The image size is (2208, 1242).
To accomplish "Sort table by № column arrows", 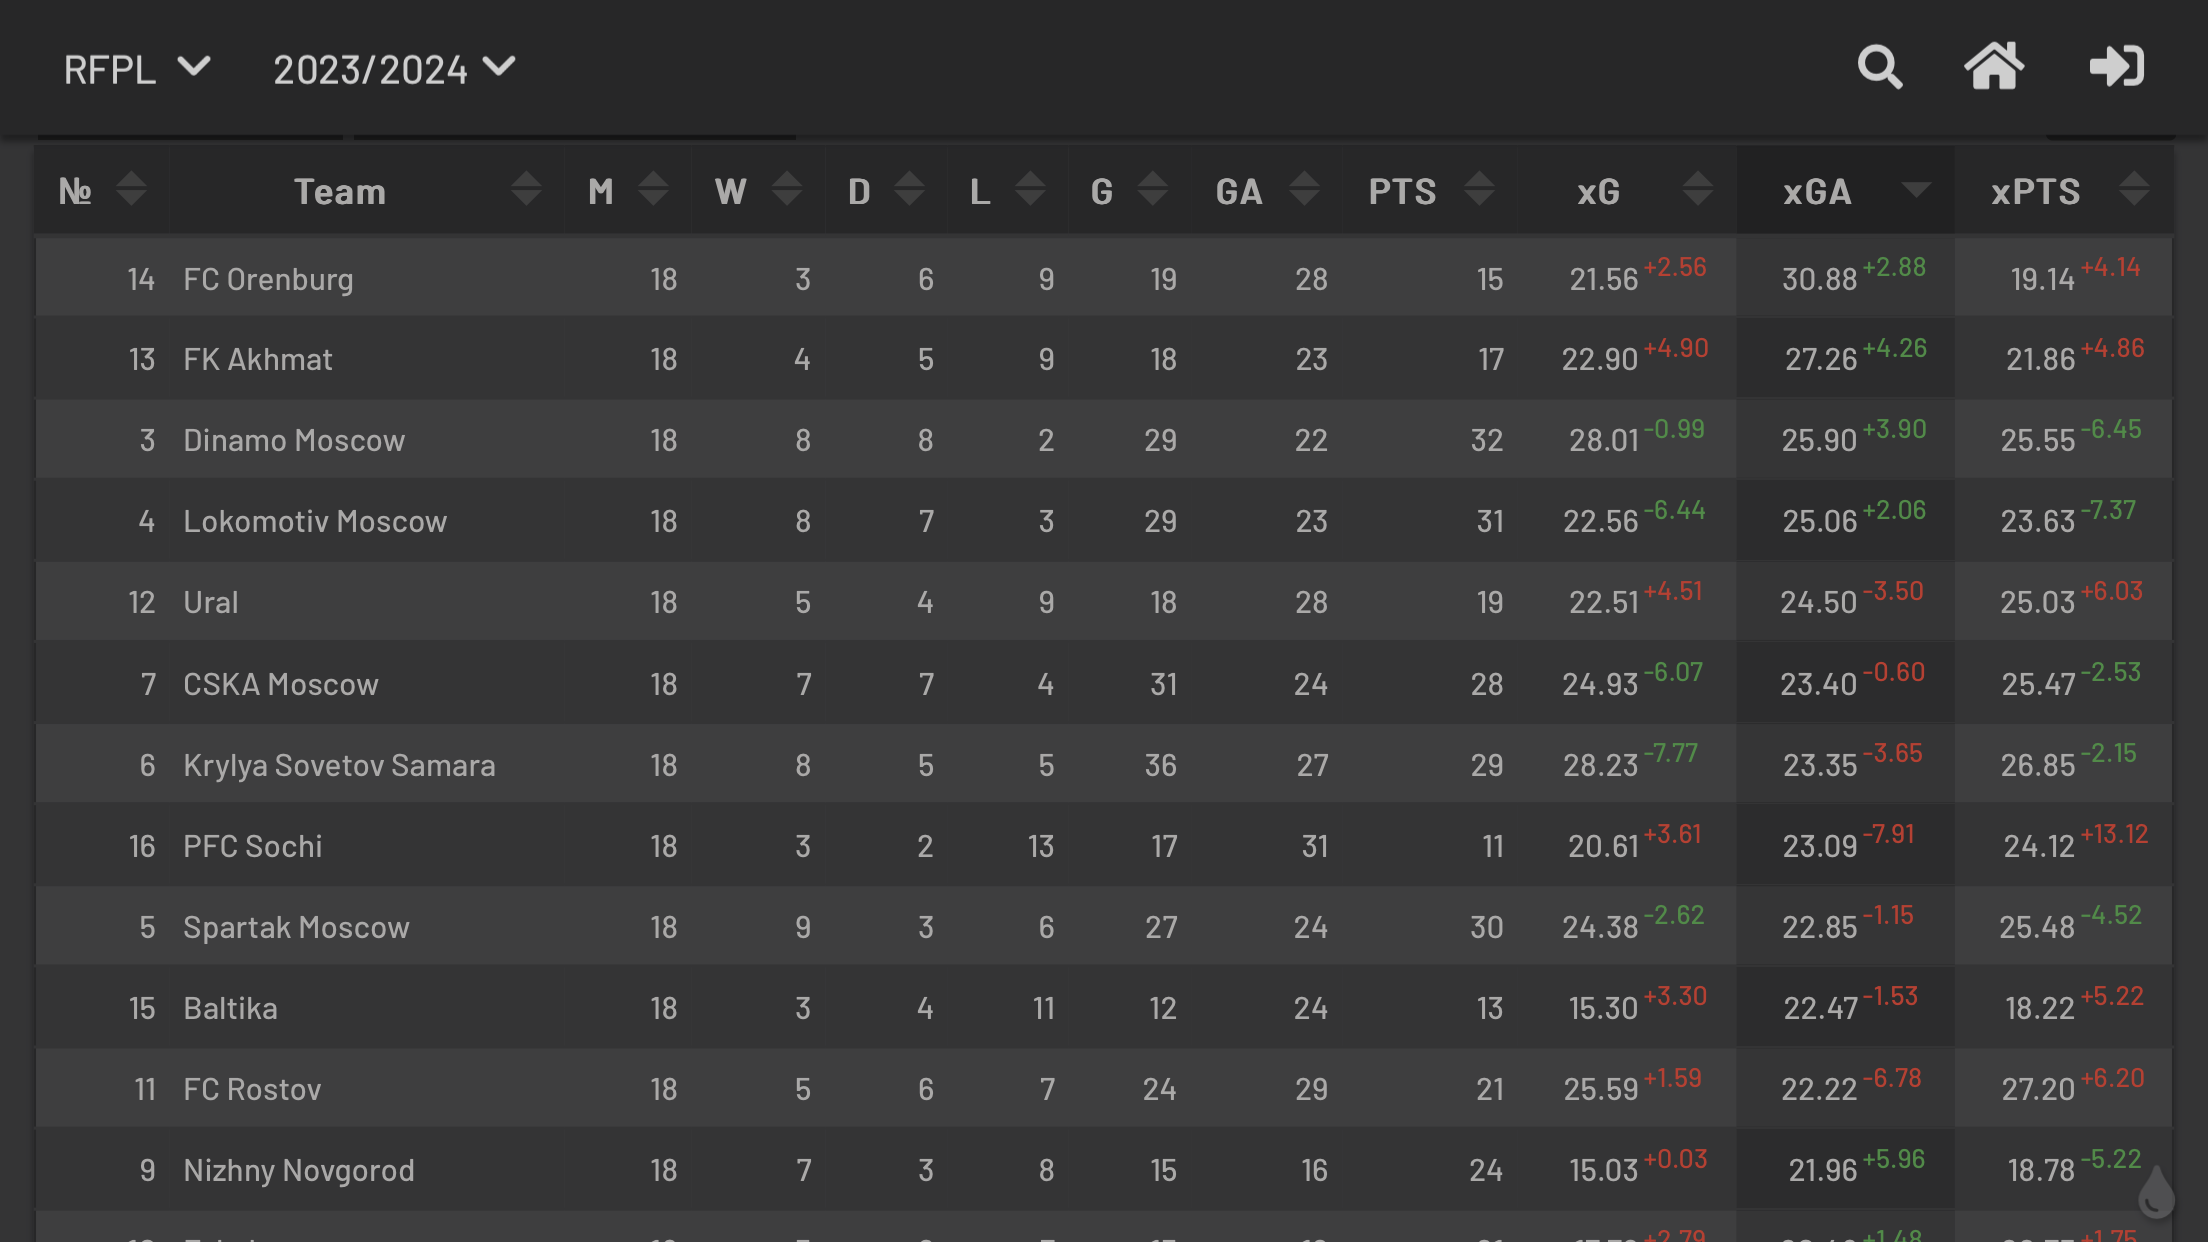I will click(x=130, y=190).
